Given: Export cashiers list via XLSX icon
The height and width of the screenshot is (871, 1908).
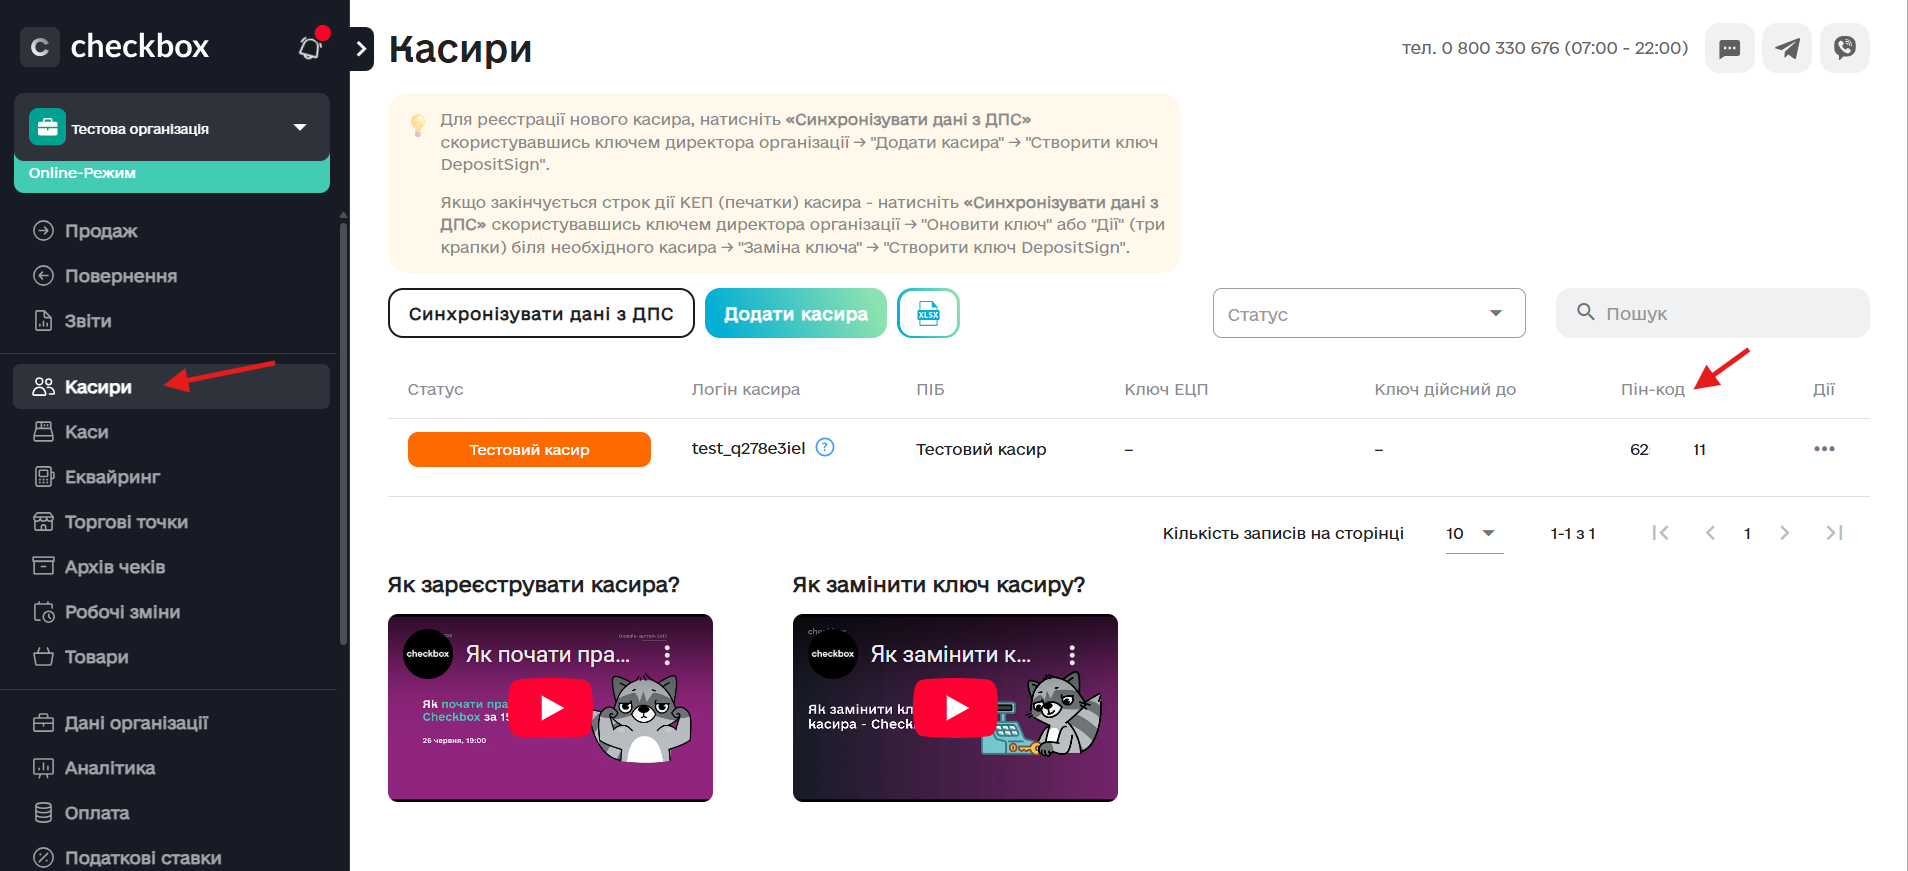Looking at the screenshot, I should (928, 313).
